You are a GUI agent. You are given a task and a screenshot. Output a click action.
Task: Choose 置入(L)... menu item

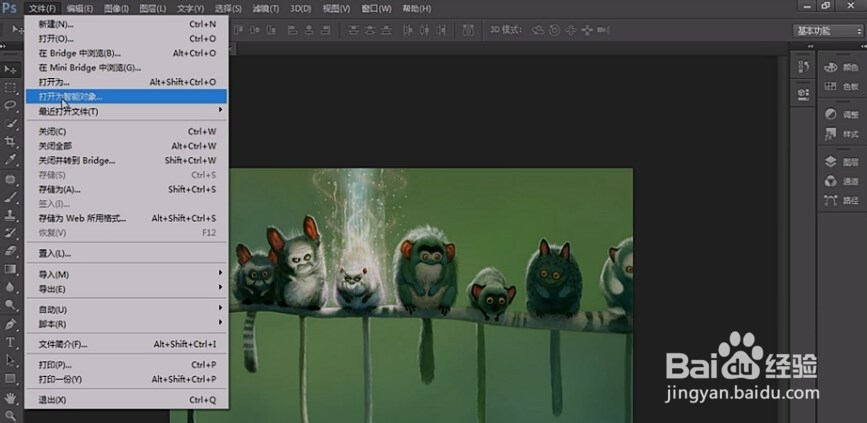pyautogui.click(x=126, y=254)
